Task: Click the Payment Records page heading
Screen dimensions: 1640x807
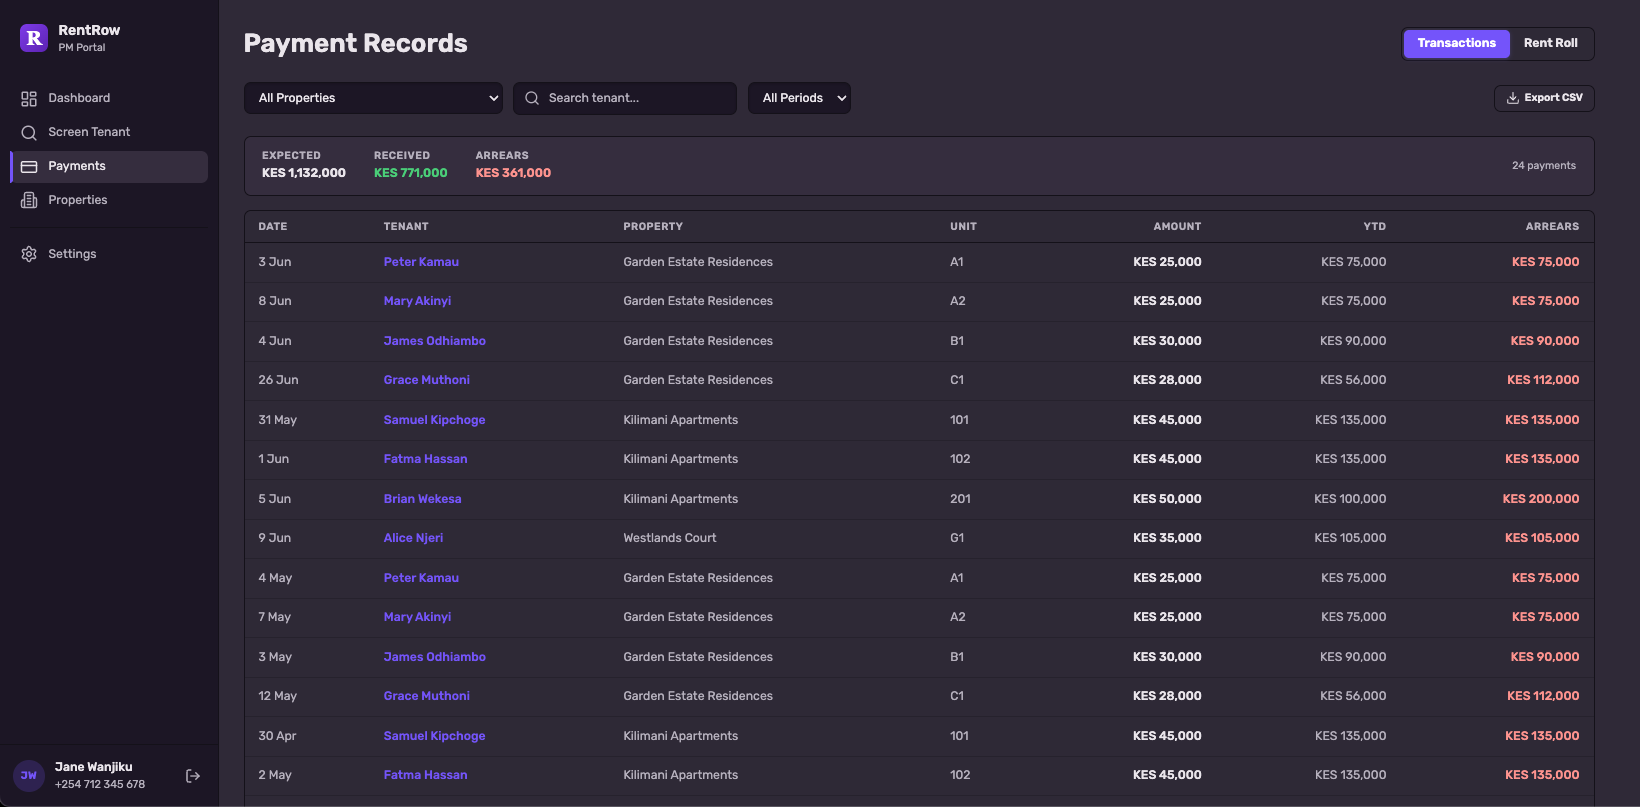Action: (356, 43)
